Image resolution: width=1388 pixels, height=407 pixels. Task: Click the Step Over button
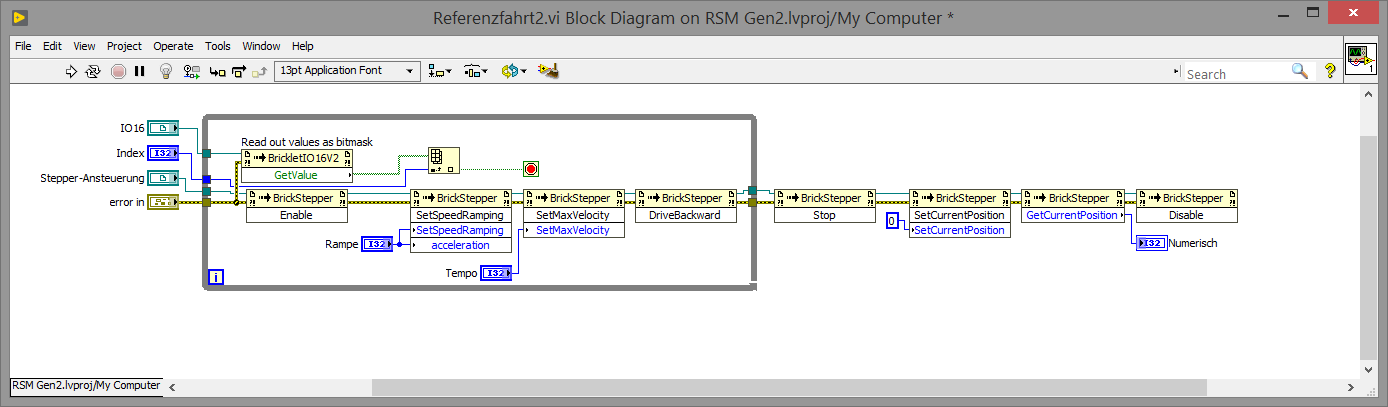pos(238,71)
